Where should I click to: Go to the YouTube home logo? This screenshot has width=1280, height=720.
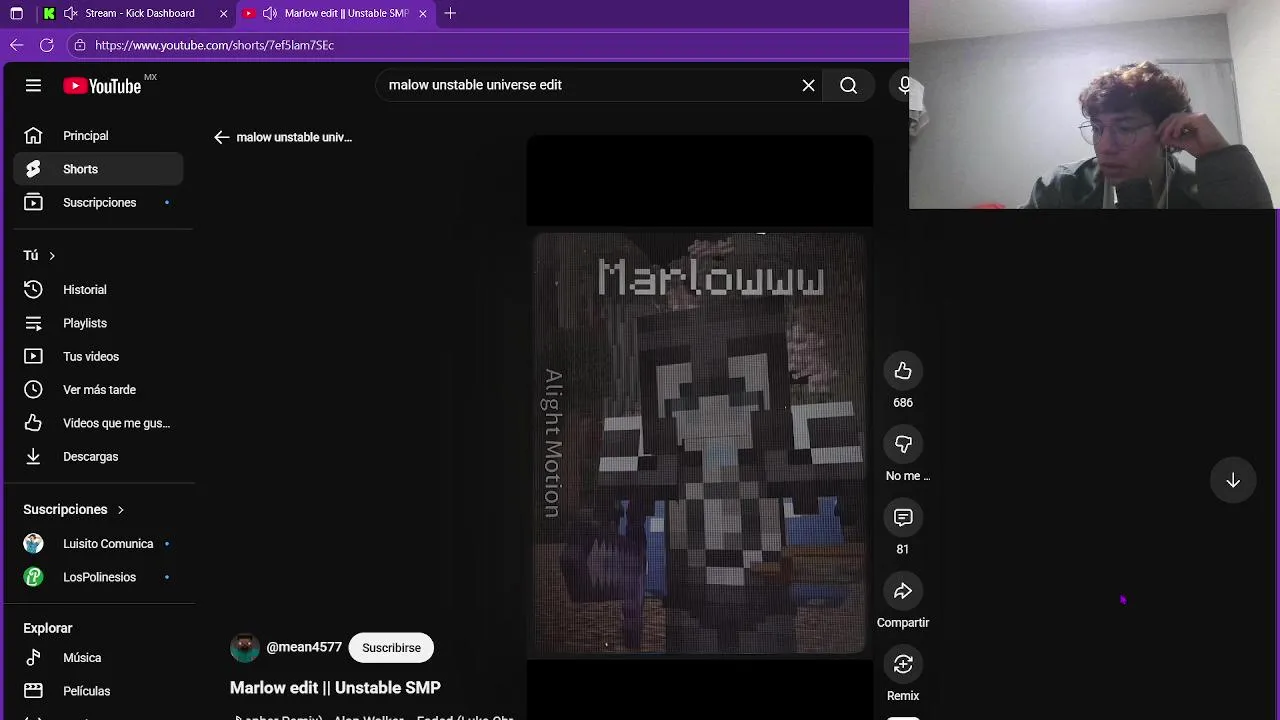point(102,86)
